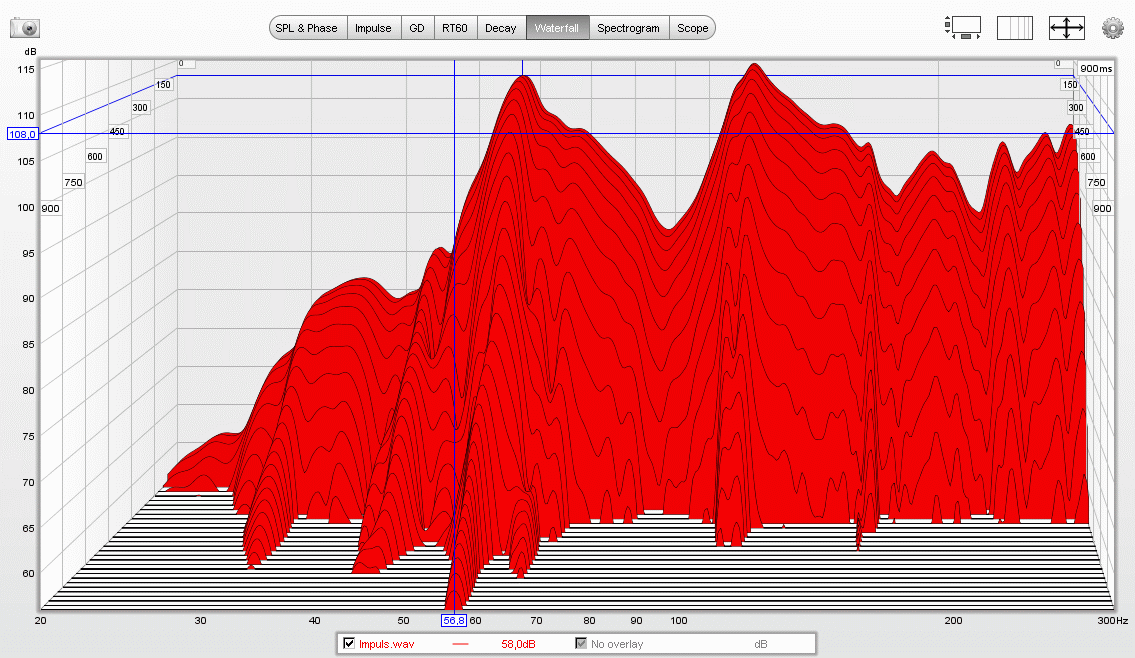Open the Scope tab
The image size is (1135, 658).
[x=692, y=28]
